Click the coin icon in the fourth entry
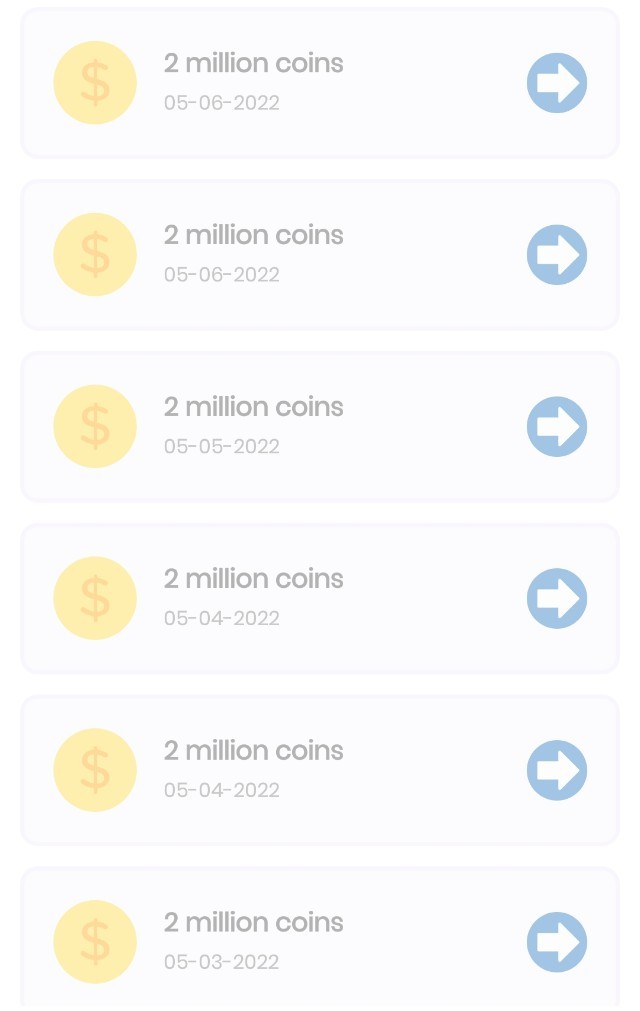Viewport: 640px width, 1011px height. 95,599
